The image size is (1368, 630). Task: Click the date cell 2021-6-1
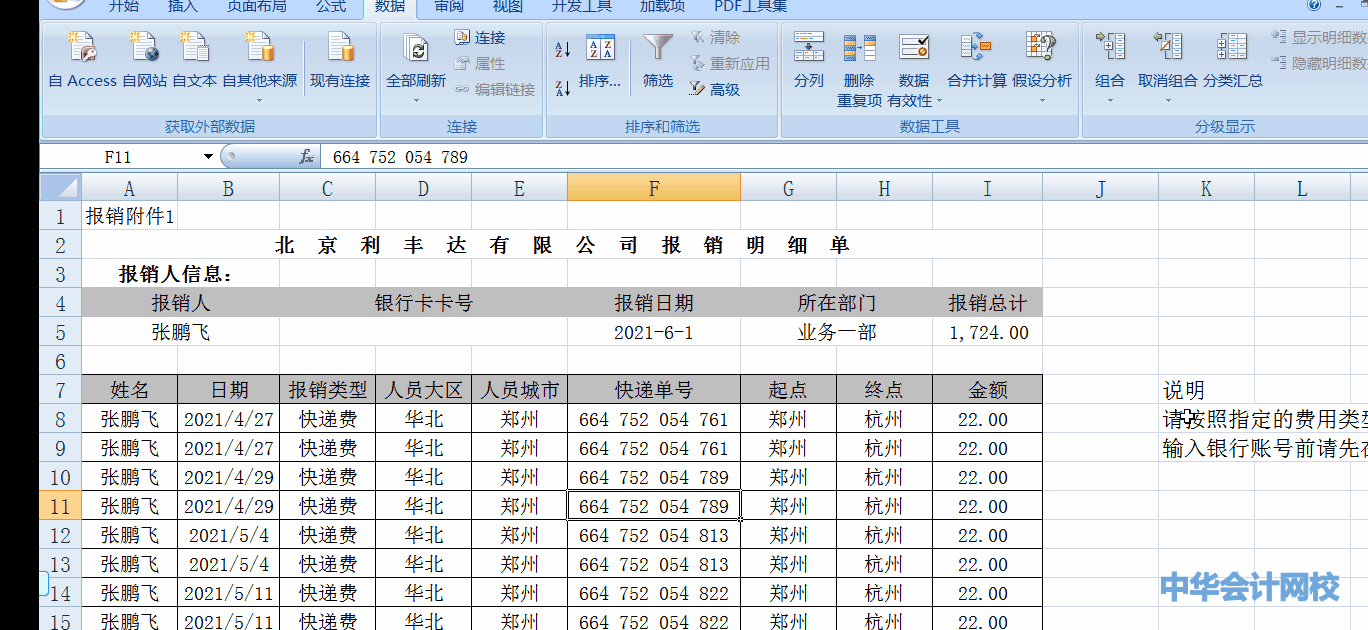click(653, 333)
